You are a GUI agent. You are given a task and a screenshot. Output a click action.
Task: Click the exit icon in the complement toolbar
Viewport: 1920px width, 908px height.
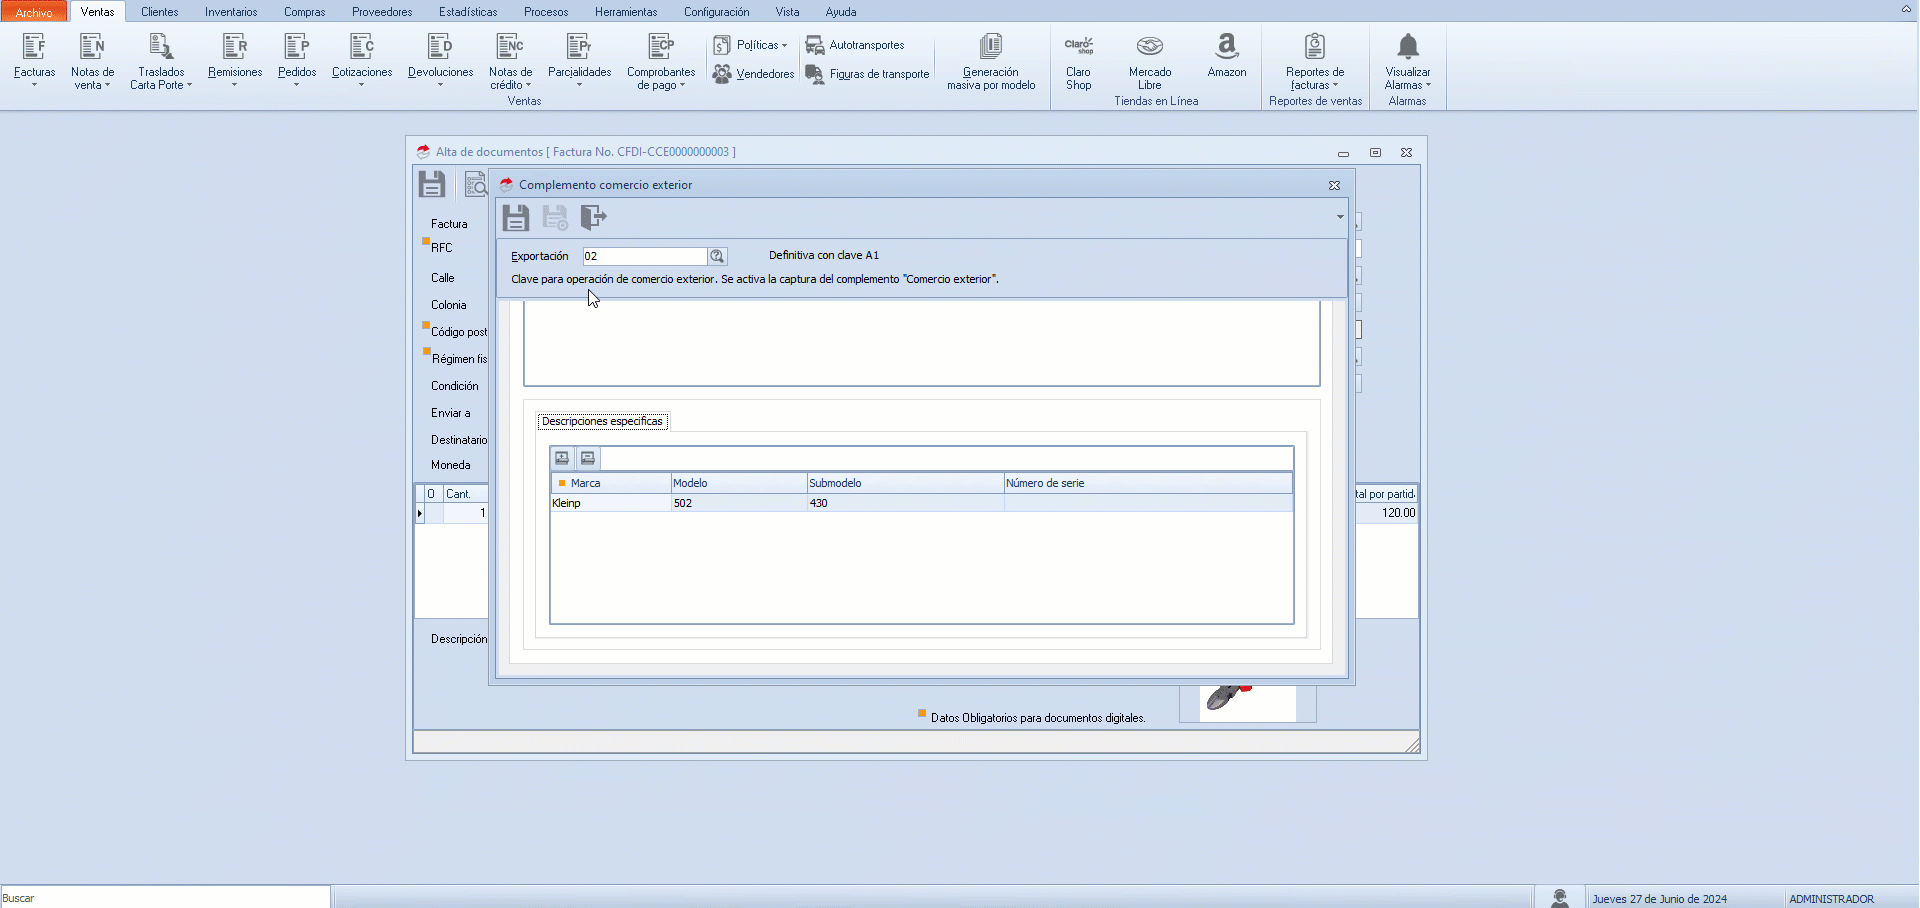(593, 218)
